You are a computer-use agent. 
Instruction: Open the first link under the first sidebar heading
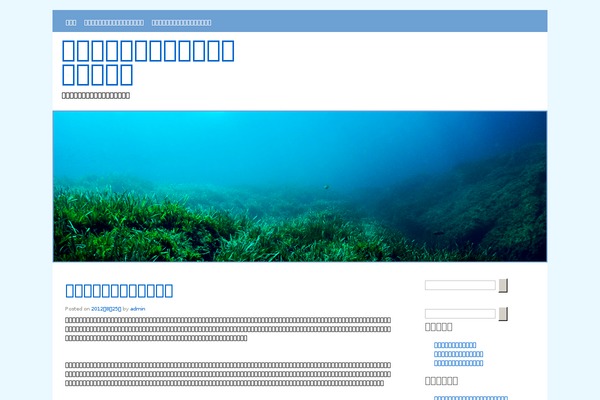click(455, 345)
